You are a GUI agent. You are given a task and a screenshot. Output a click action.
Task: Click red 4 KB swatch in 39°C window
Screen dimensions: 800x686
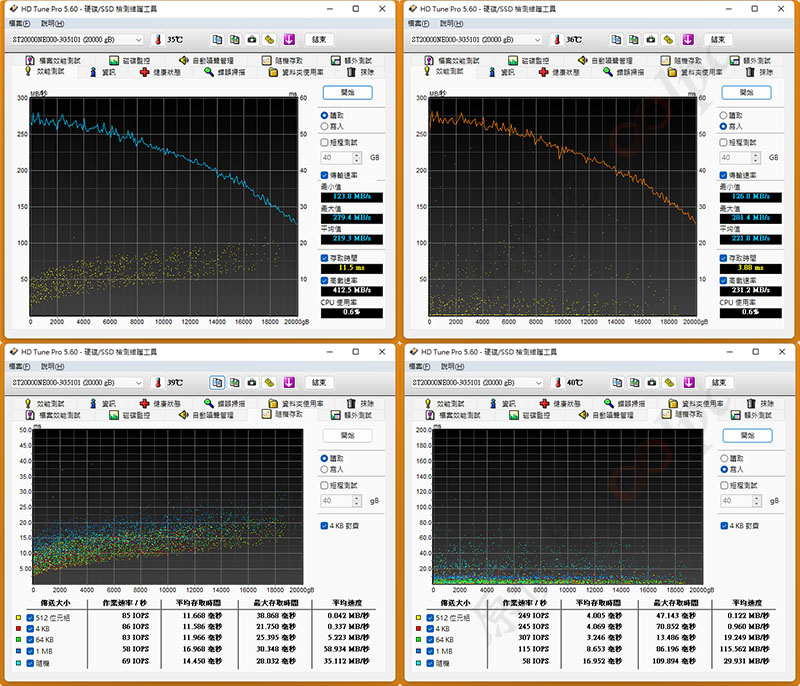pos(18,629)
